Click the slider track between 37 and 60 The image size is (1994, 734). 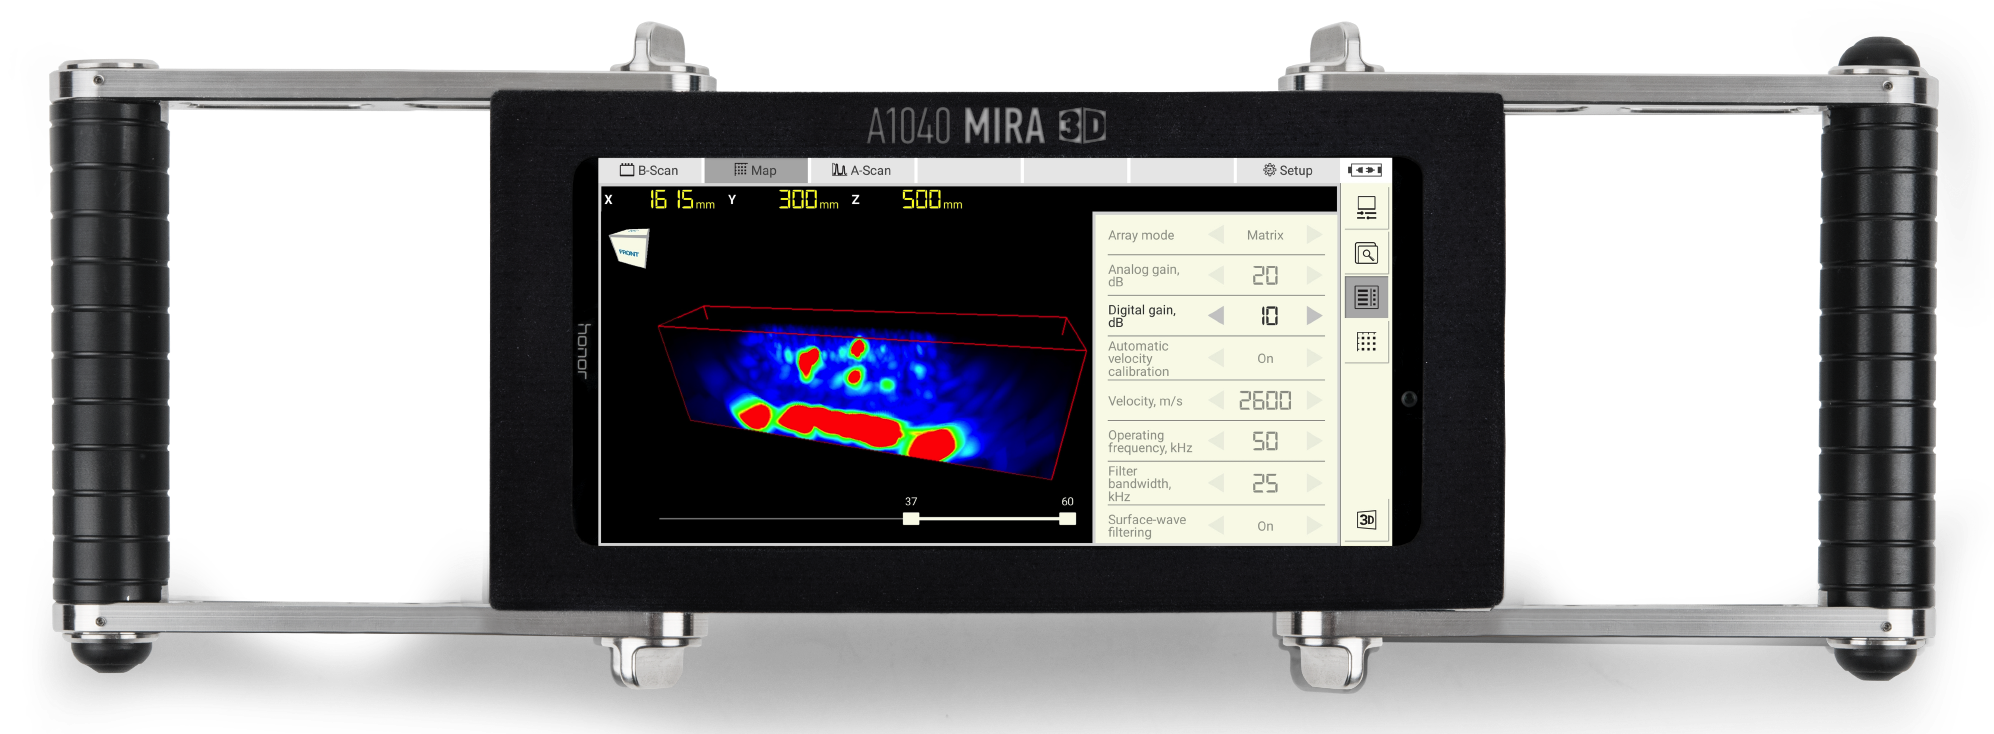989,519
